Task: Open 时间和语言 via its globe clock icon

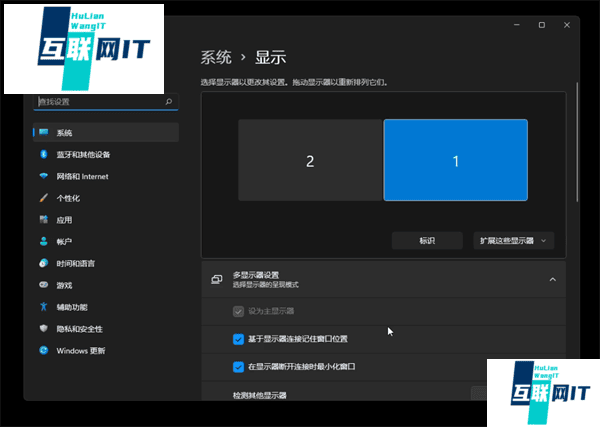Action: click(x=43, y=263)
